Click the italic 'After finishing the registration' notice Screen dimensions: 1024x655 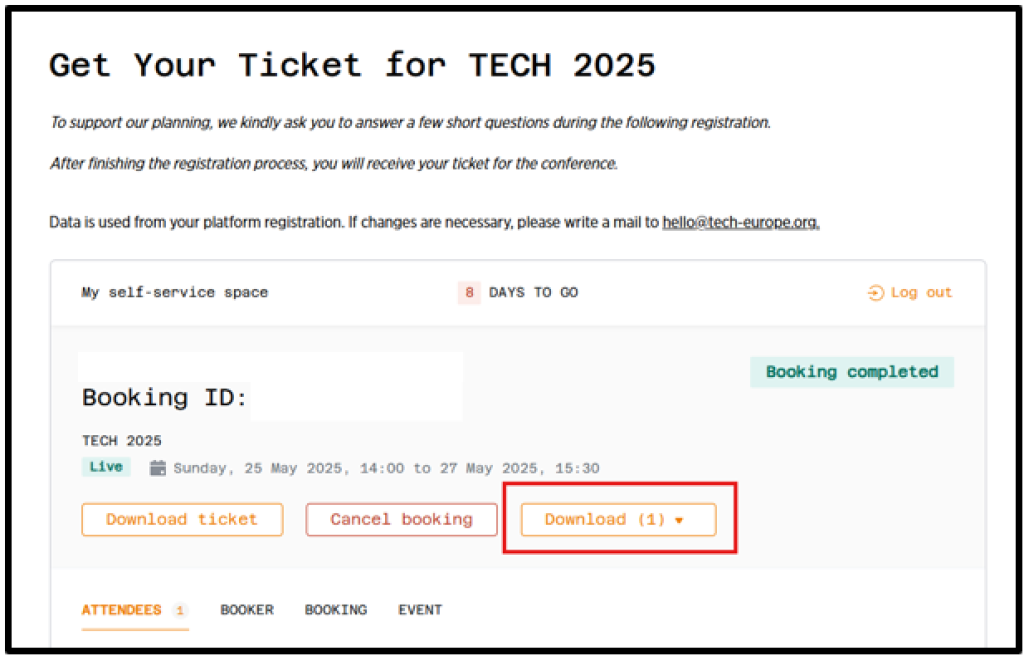334,164
